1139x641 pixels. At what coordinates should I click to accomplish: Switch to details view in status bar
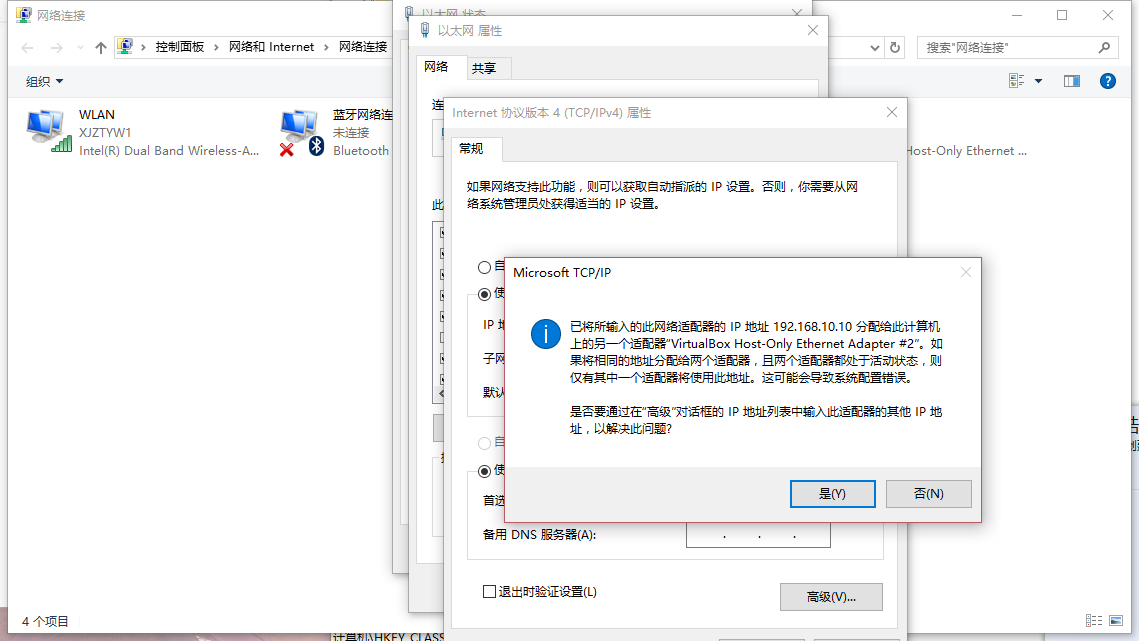pyautogui.click(x=1093, y=621)
